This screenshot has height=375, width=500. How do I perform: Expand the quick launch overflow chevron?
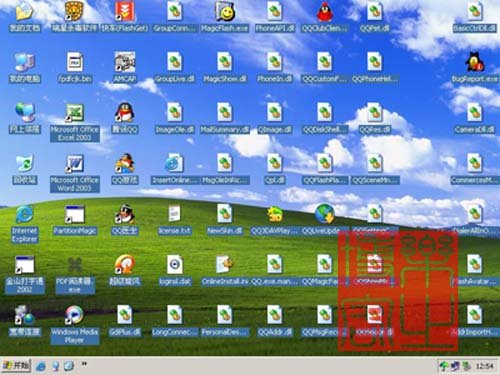pos(84,364)
